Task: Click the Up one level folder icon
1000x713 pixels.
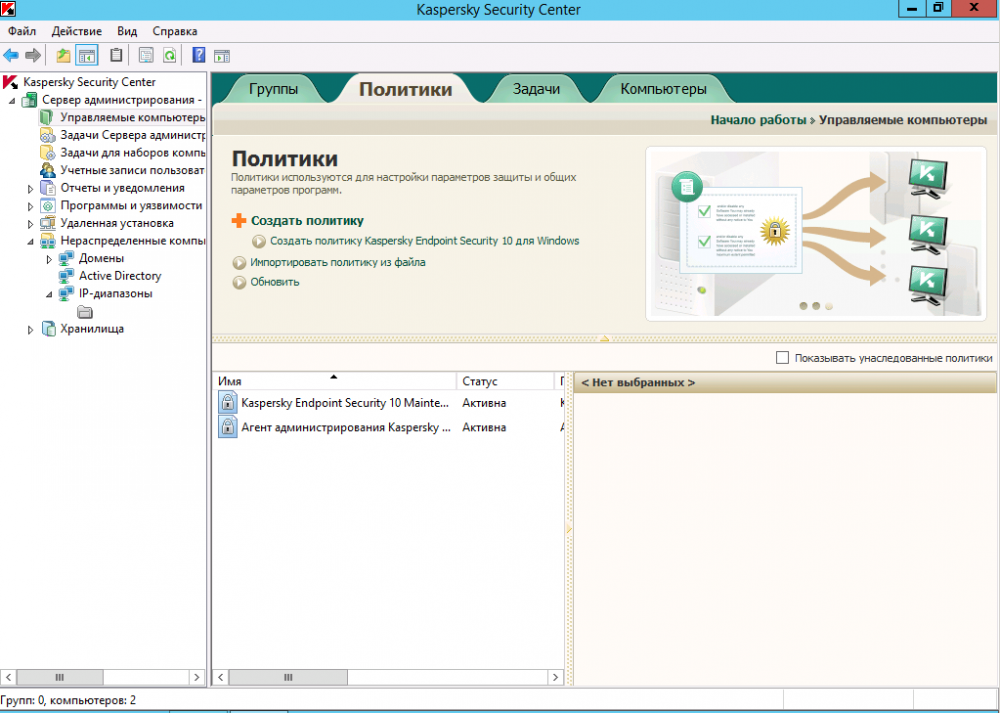Action: pyautogui.click(x=63, y=55)
